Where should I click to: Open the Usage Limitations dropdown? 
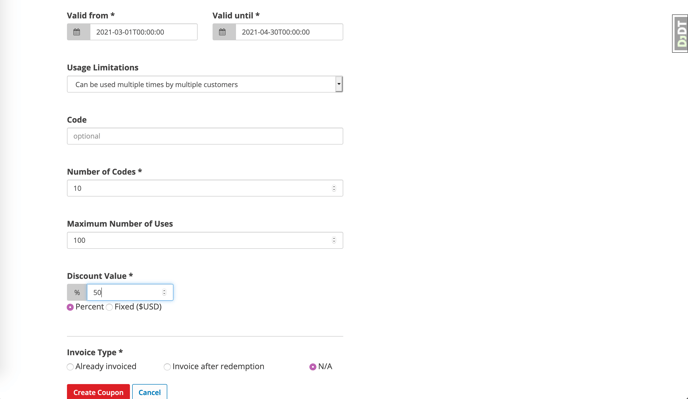pos(205,84)
